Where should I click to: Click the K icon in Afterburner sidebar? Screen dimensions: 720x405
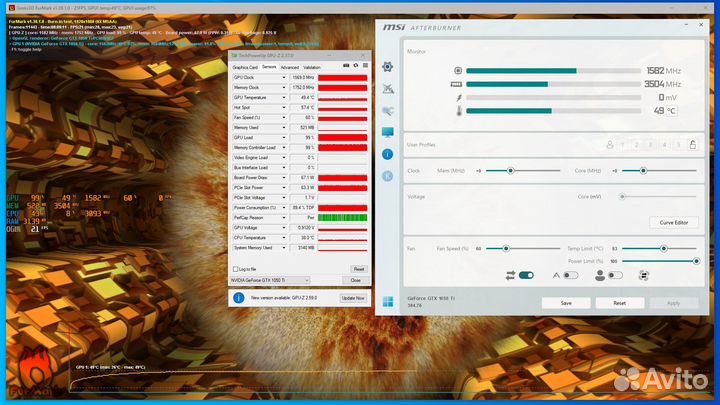388,176
